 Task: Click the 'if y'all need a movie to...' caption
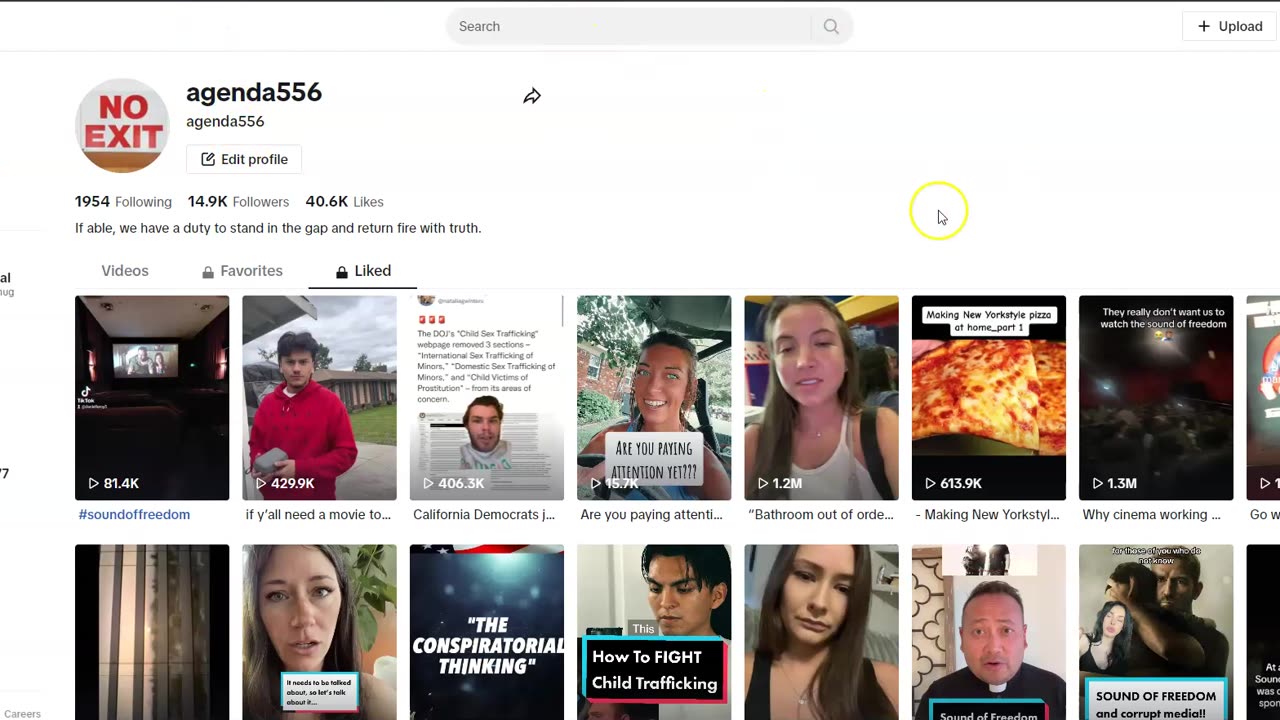(318, 515)
